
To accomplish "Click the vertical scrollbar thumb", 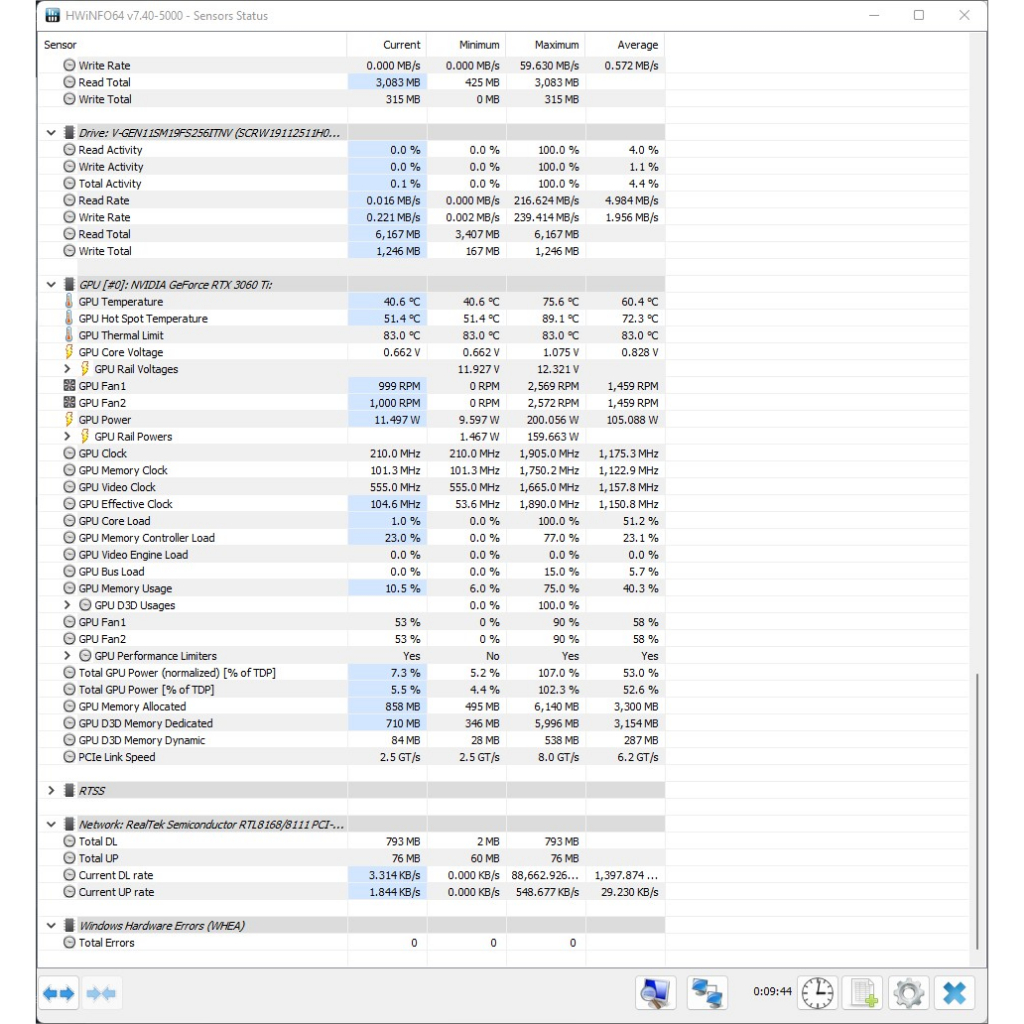I will click(x=977, y=811).
